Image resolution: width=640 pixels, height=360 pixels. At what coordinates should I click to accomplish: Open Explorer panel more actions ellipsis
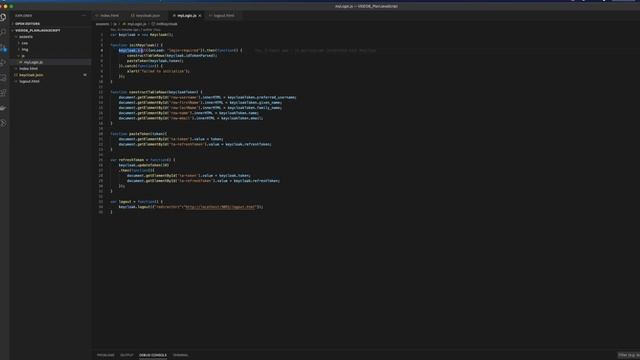click(x=84, y=16)
